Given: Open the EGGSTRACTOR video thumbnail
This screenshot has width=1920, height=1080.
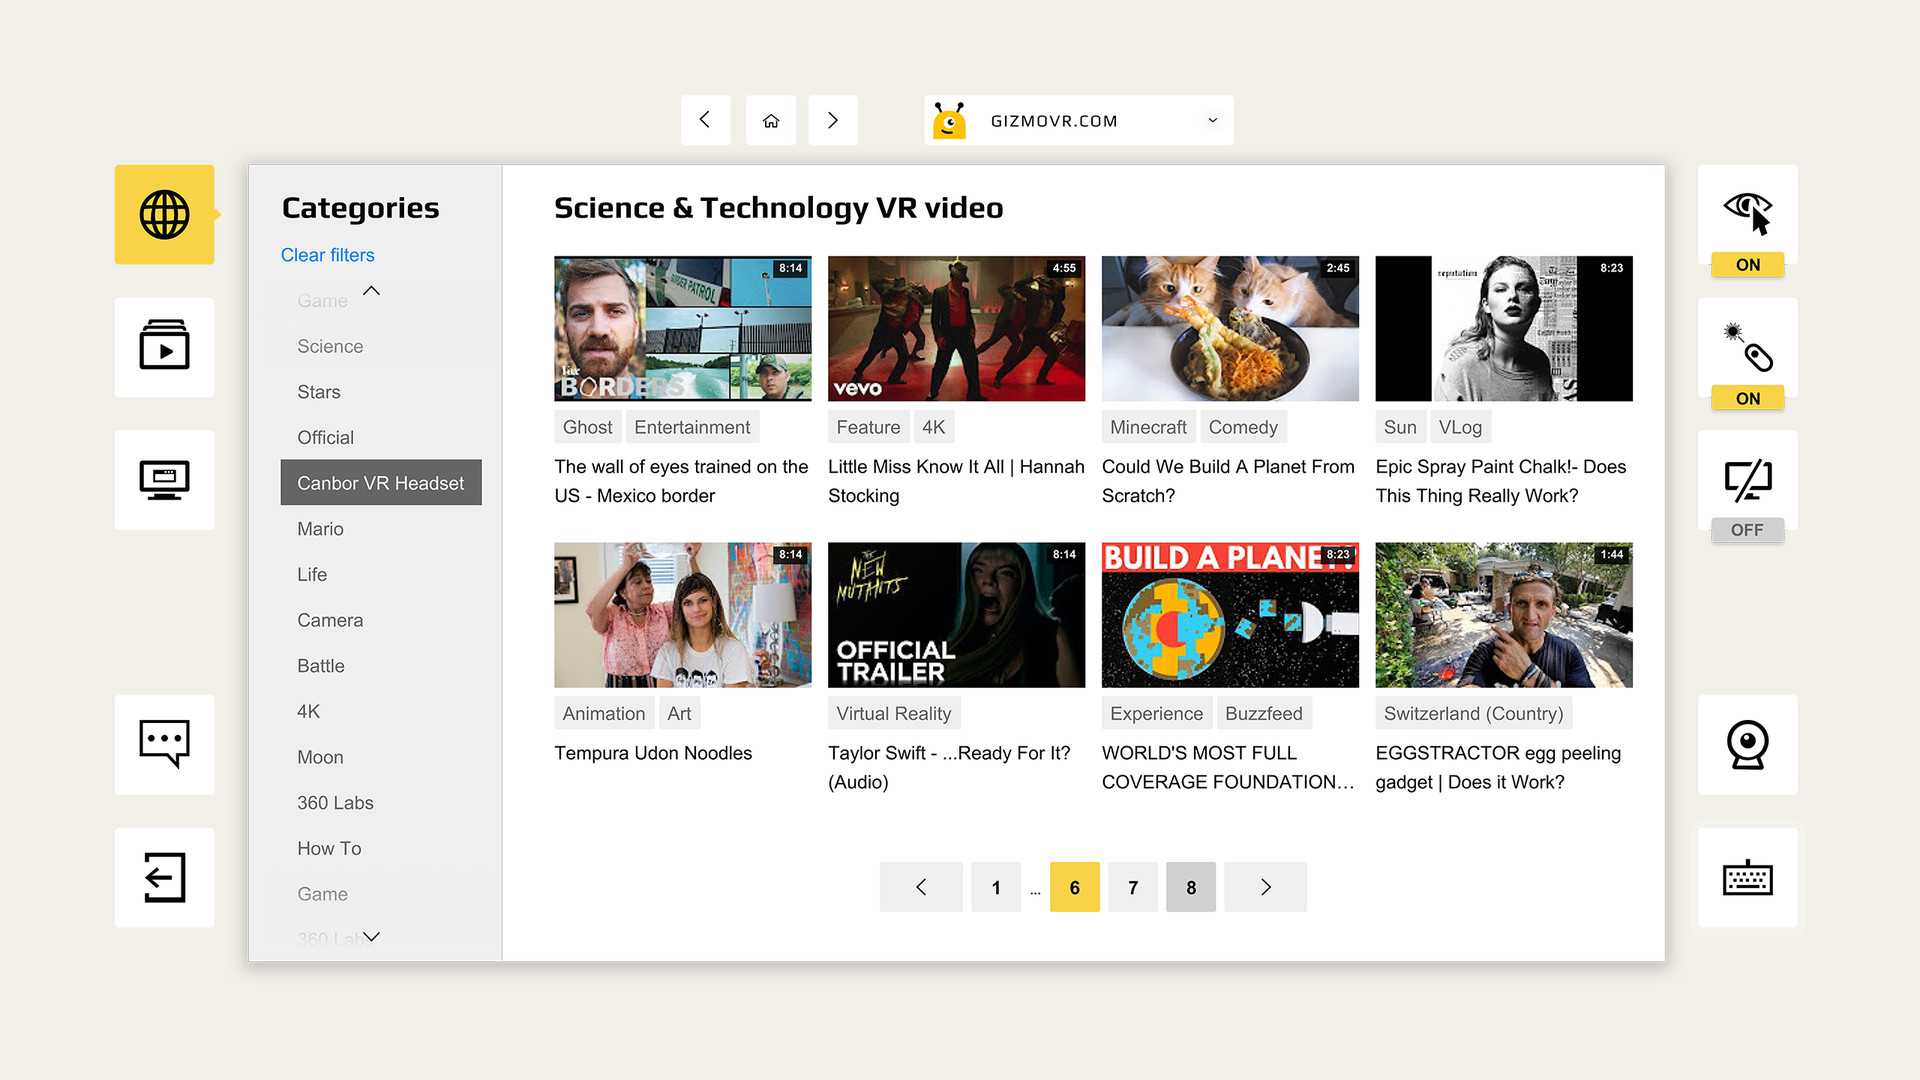Looking at the screenshot, I should click(1504, 615).
